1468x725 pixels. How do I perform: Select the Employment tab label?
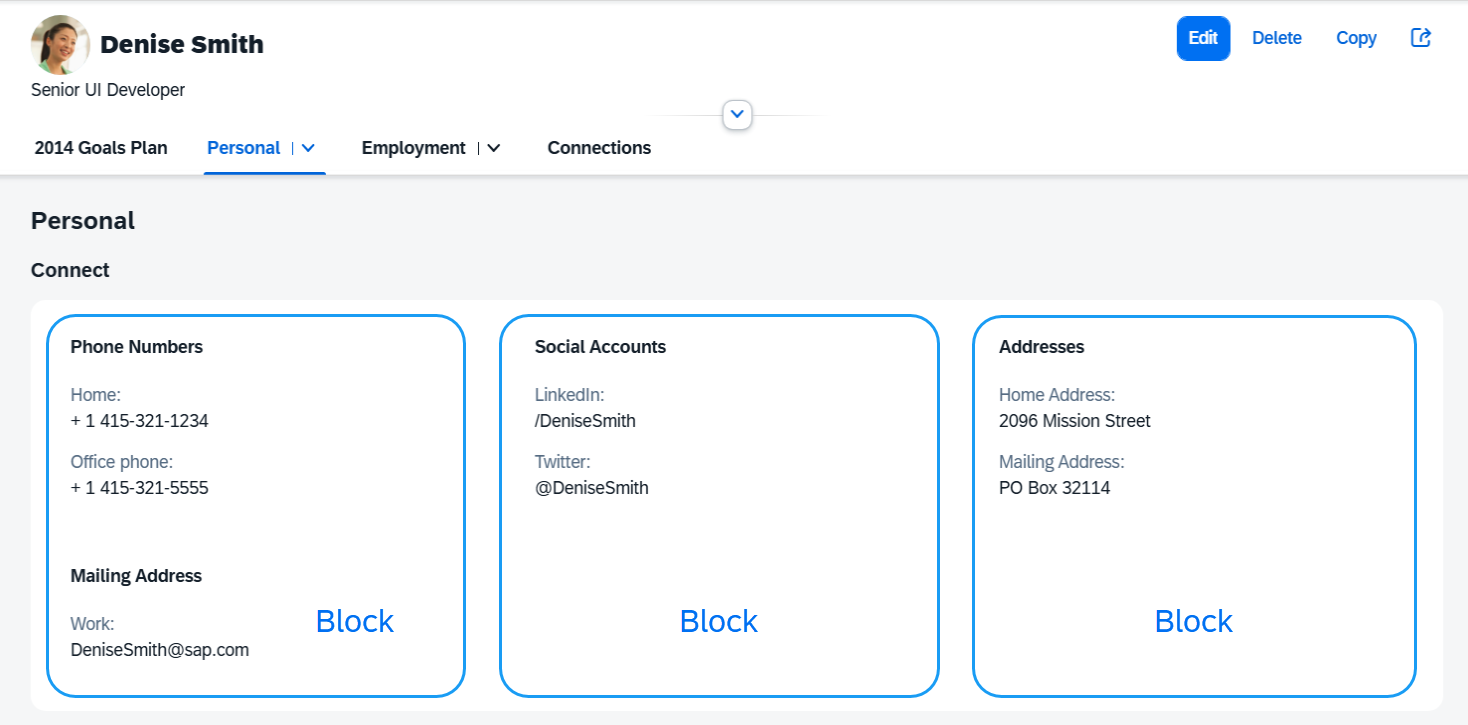(x=414, y=148)
